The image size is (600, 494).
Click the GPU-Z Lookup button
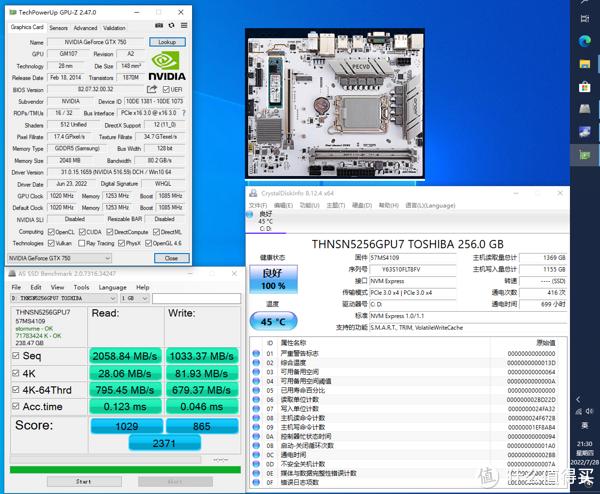coord(167,42)
